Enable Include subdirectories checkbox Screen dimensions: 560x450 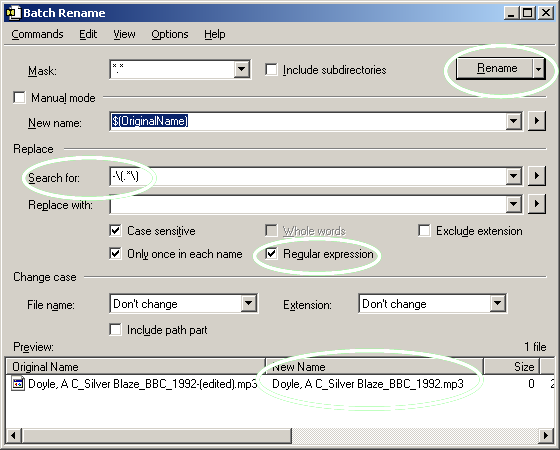[x=271, y=69]
